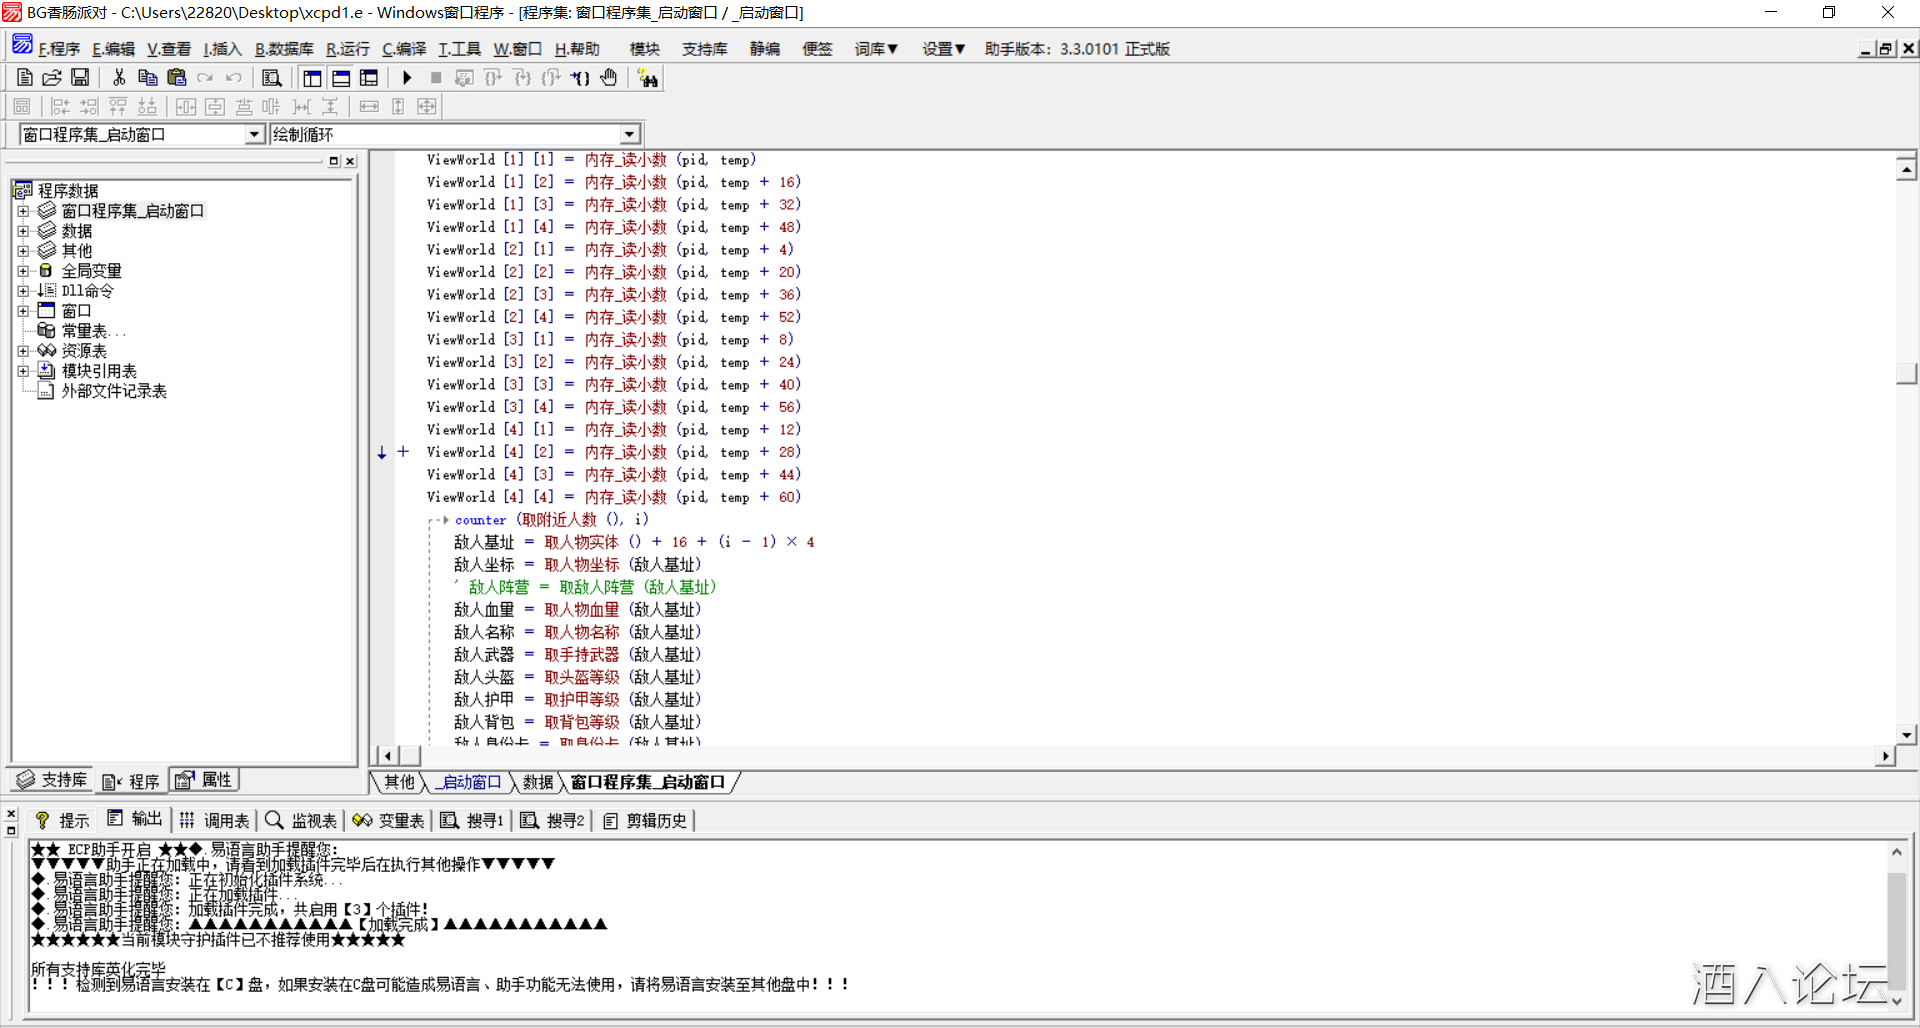Open the 绘制循环 subroutine dropdown
This screenshot has height=1028, width=1920.
coord(629,135)
